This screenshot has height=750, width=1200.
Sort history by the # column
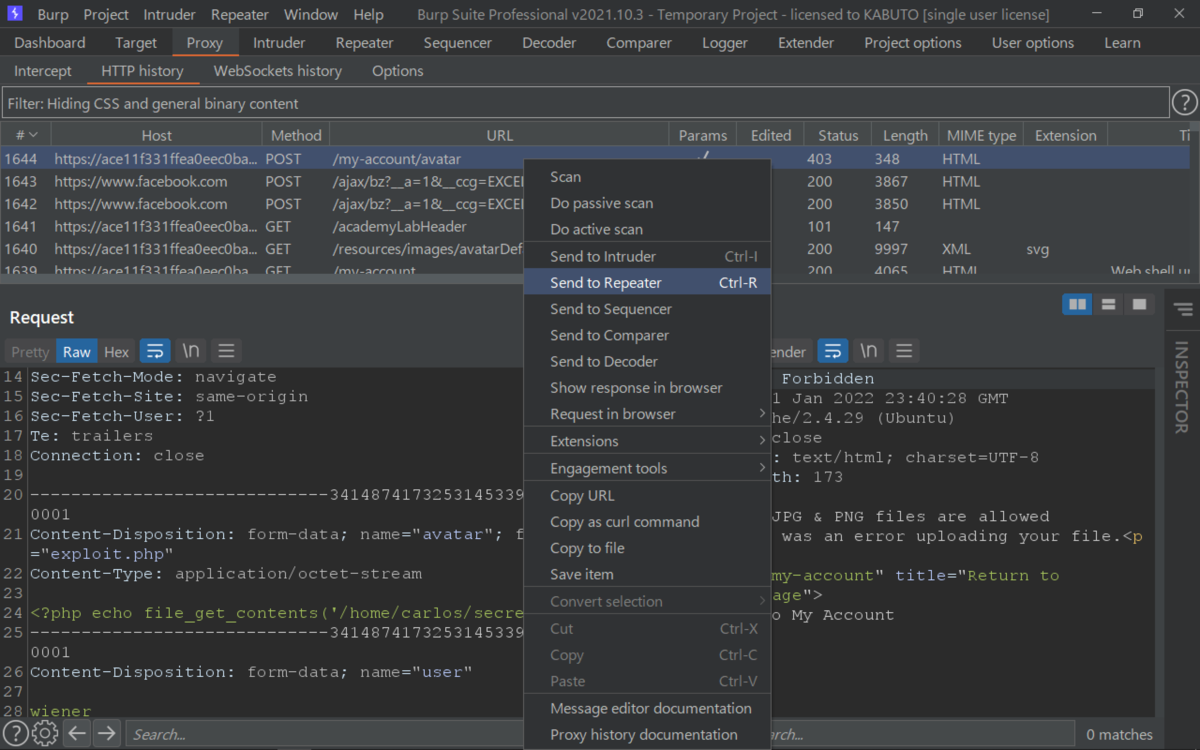tap(26, 135)
